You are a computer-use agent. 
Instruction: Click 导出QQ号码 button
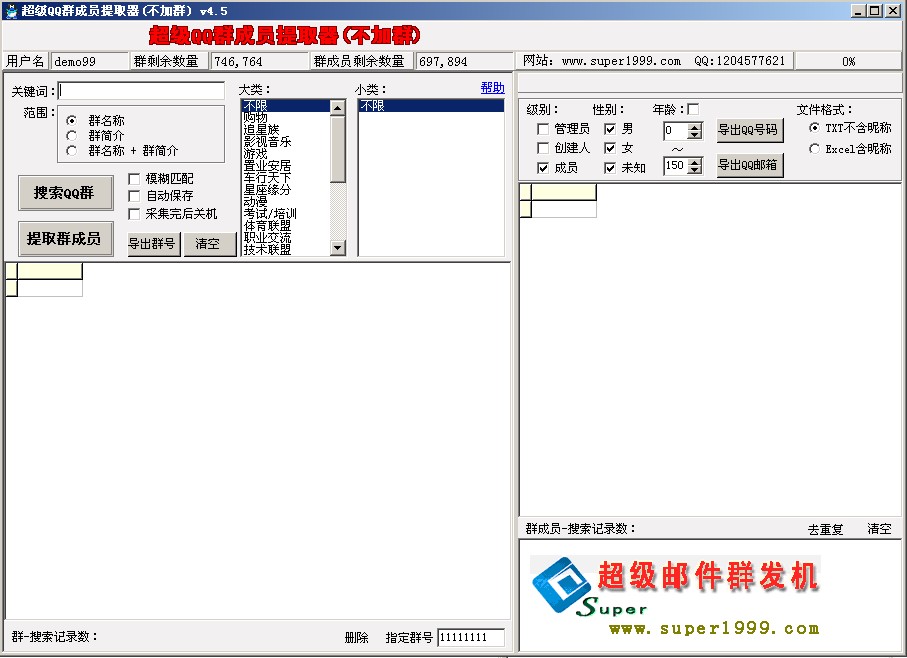[750, 130]
